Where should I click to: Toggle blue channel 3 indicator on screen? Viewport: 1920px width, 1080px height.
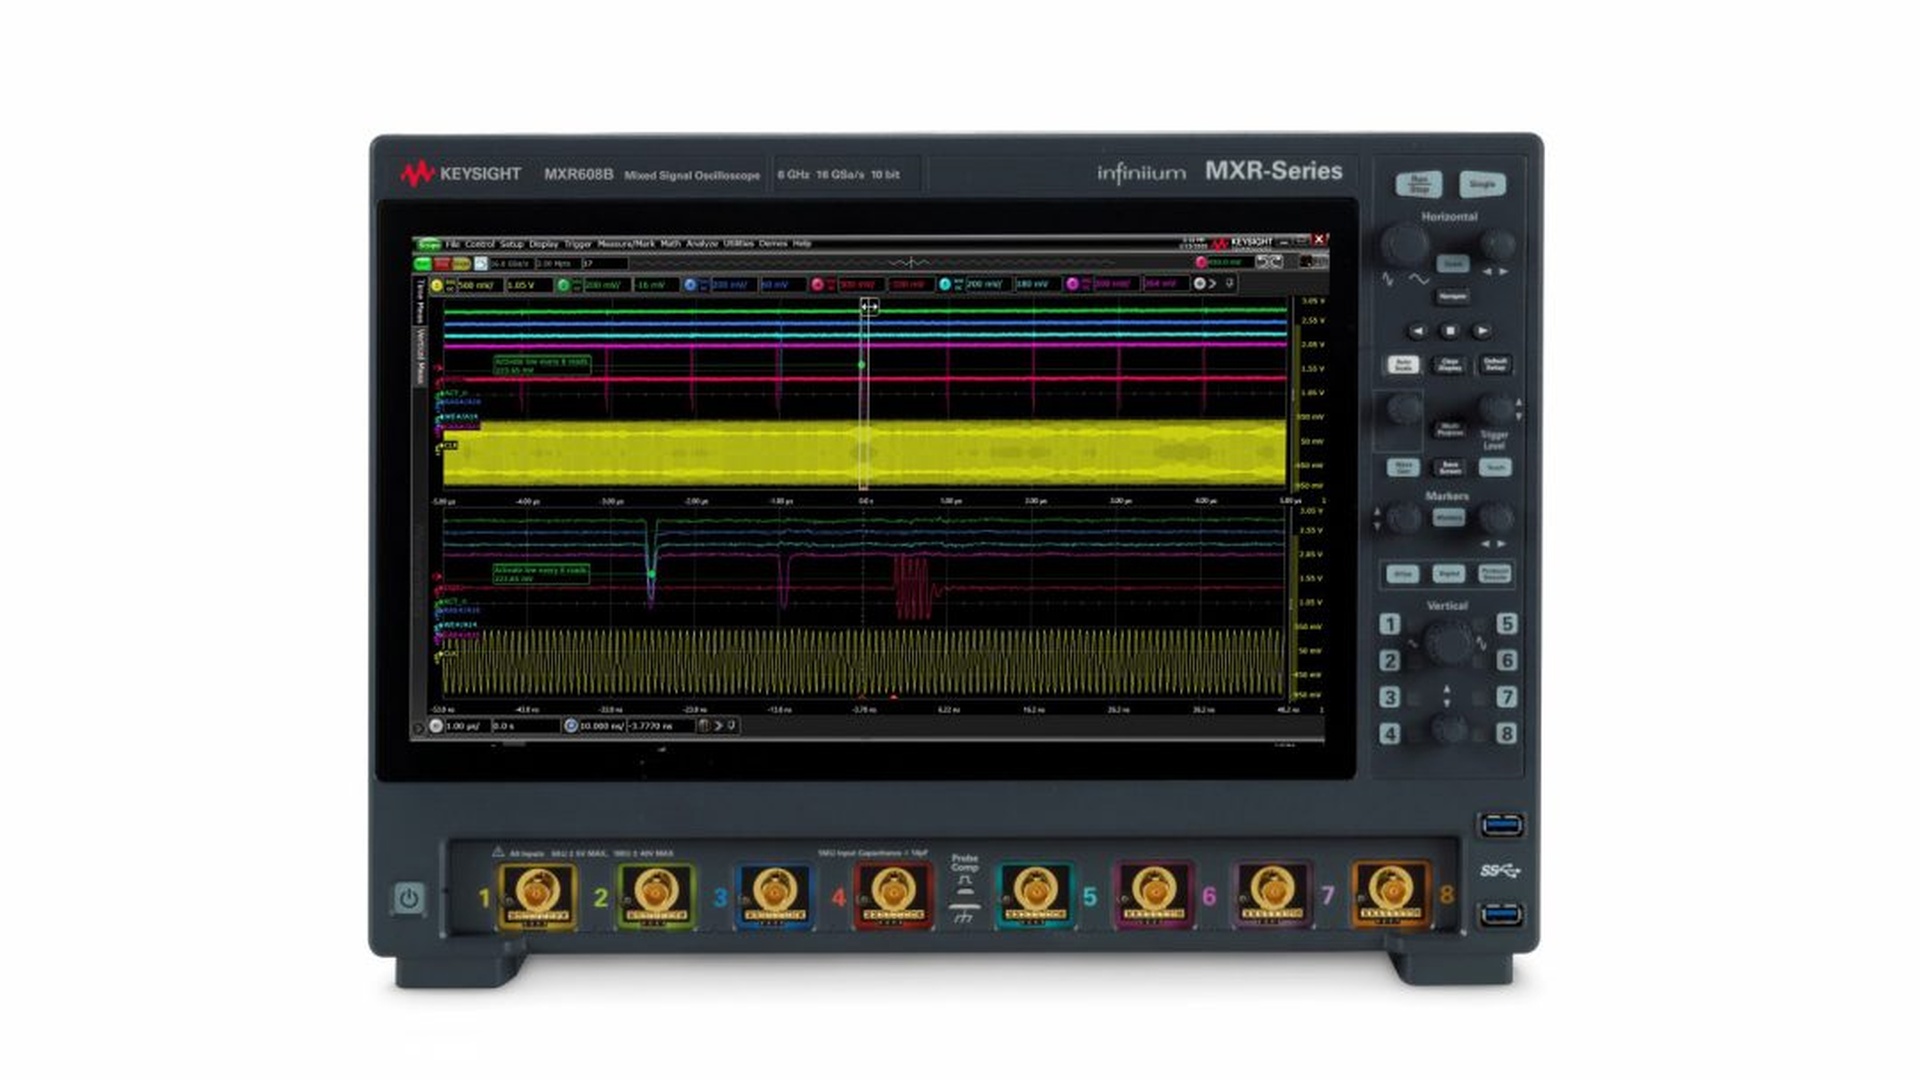pyautogui.click(x=690, y=285)
